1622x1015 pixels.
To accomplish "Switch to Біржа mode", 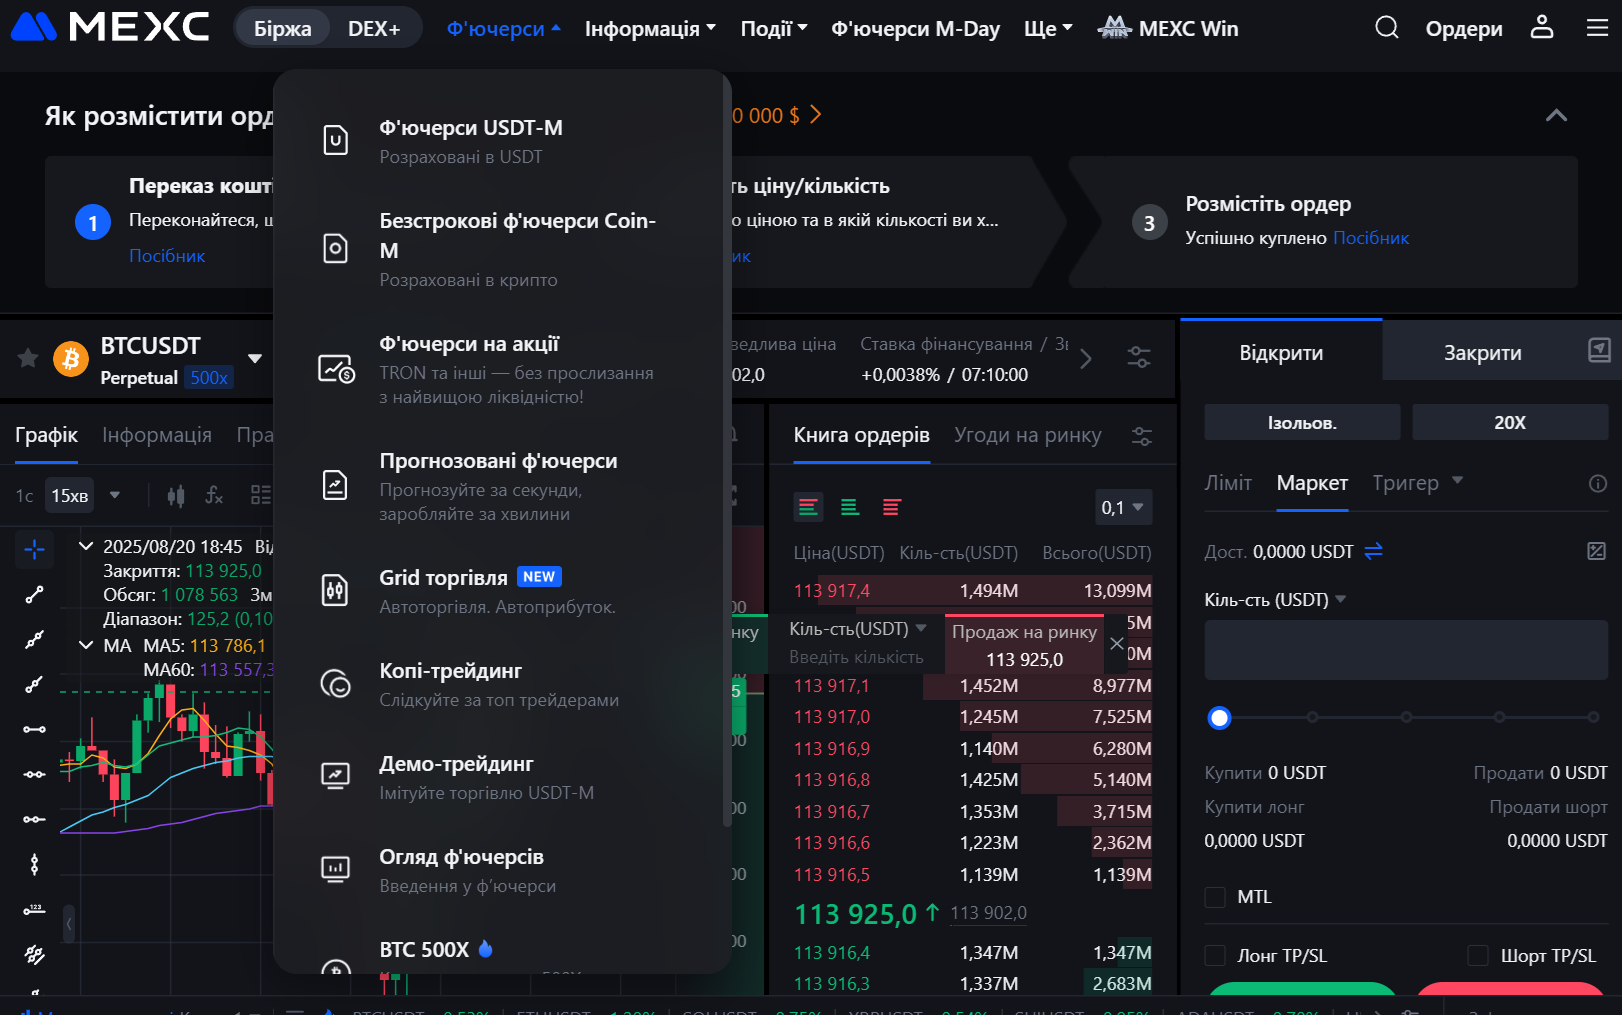I will pyautogui.click(x=282, y=28).
